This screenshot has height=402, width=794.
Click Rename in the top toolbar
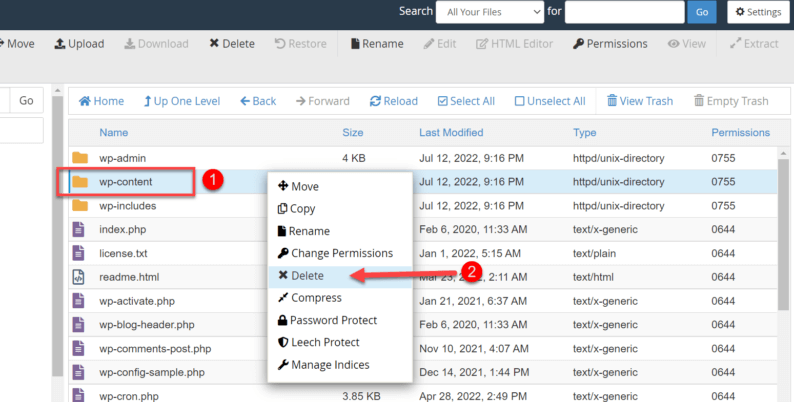[x=377, y=44]
